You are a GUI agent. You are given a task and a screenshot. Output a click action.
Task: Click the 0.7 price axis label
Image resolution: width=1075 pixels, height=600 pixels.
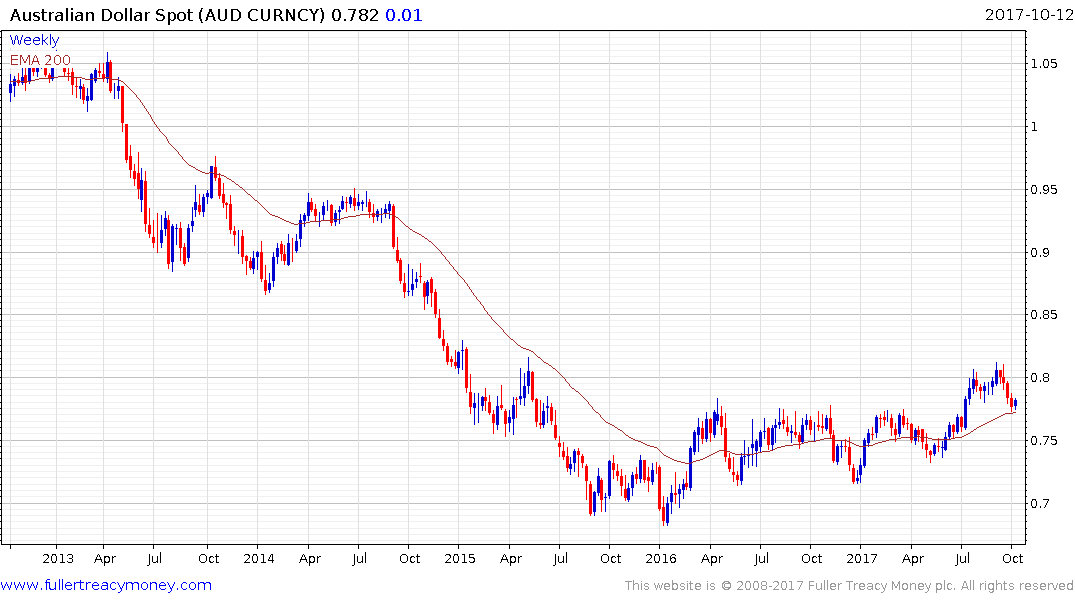click(1040, 504)
